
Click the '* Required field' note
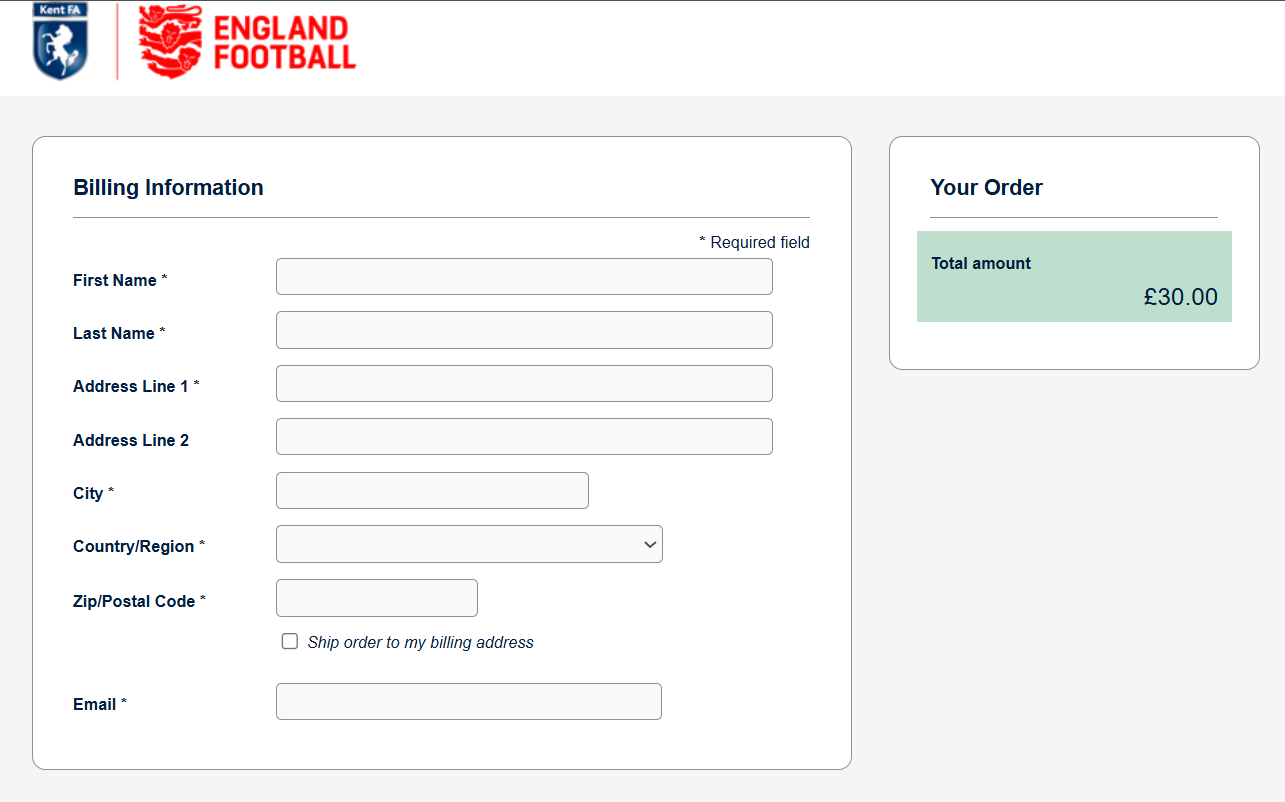(754, 243)
